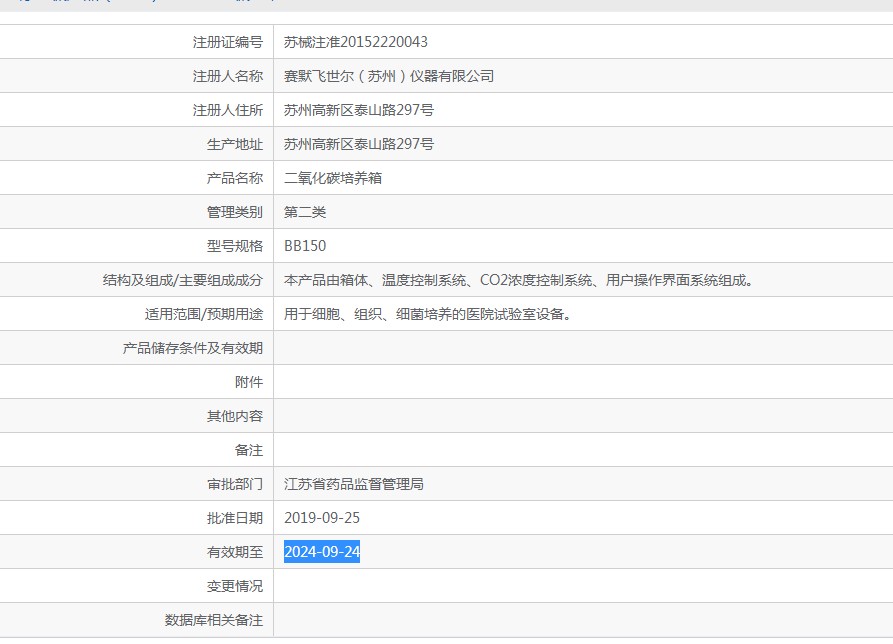Click the 批准日期 label
This screenshot has width=893, height=644.
pos(235,518)
